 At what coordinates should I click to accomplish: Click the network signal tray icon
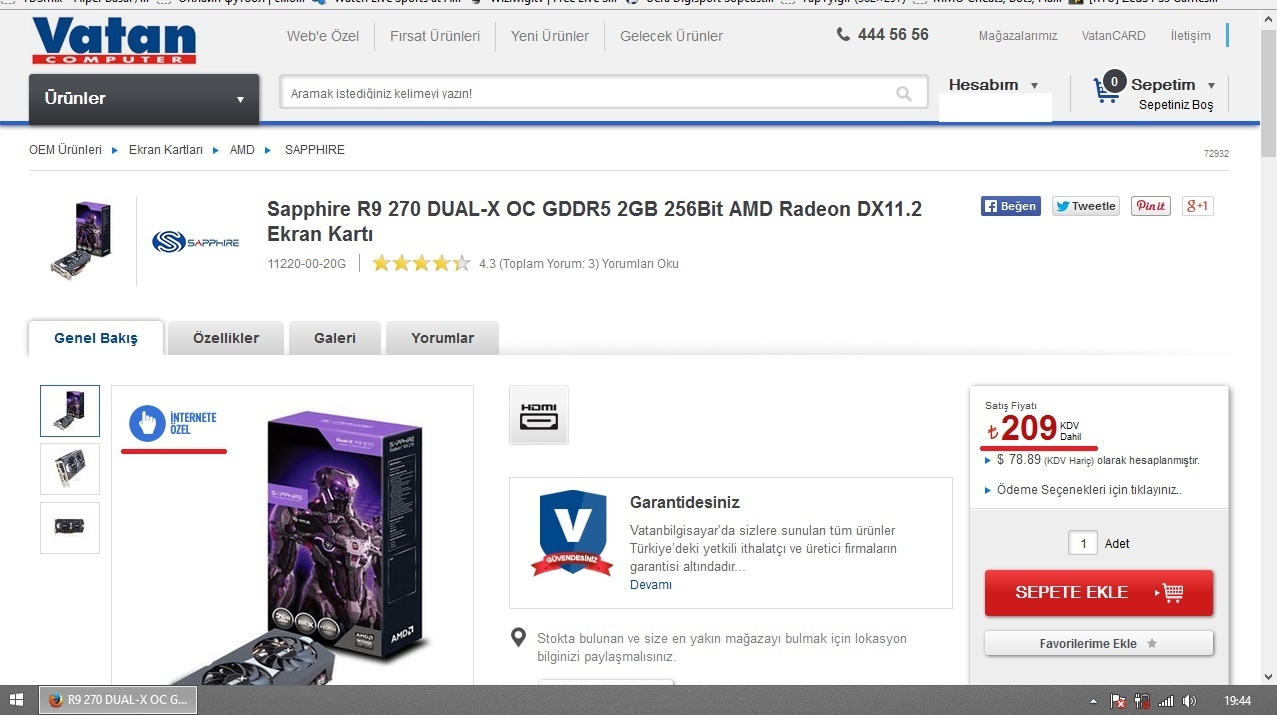[1165, 701]
